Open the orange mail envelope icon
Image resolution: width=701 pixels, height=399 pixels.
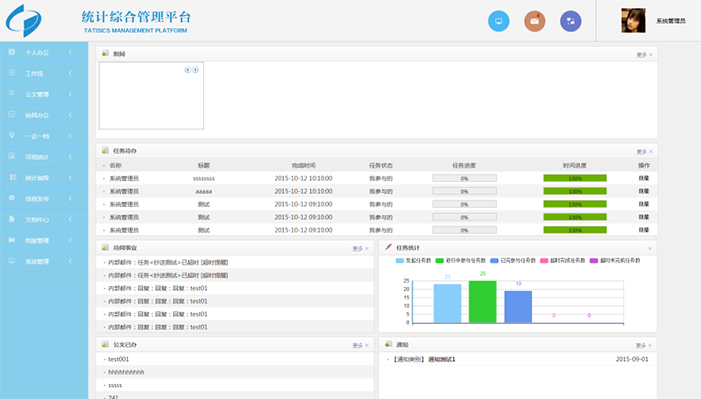point(535,21)
